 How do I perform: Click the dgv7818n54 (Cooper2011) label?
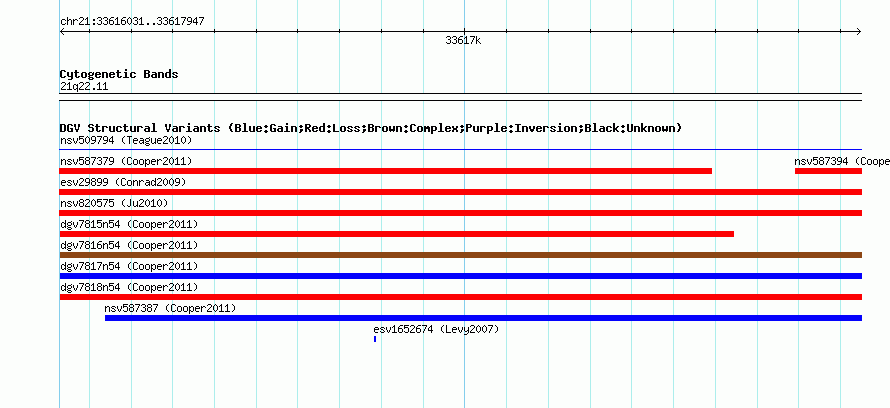click(x=129, y=287)
